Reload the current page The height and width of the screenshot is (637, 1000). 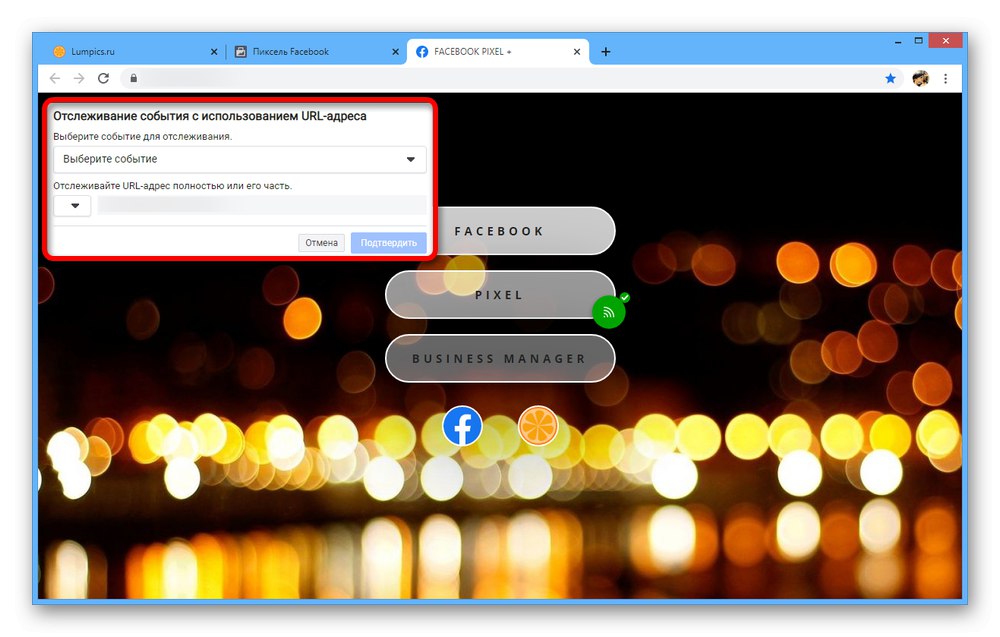(x=103, y=78)
